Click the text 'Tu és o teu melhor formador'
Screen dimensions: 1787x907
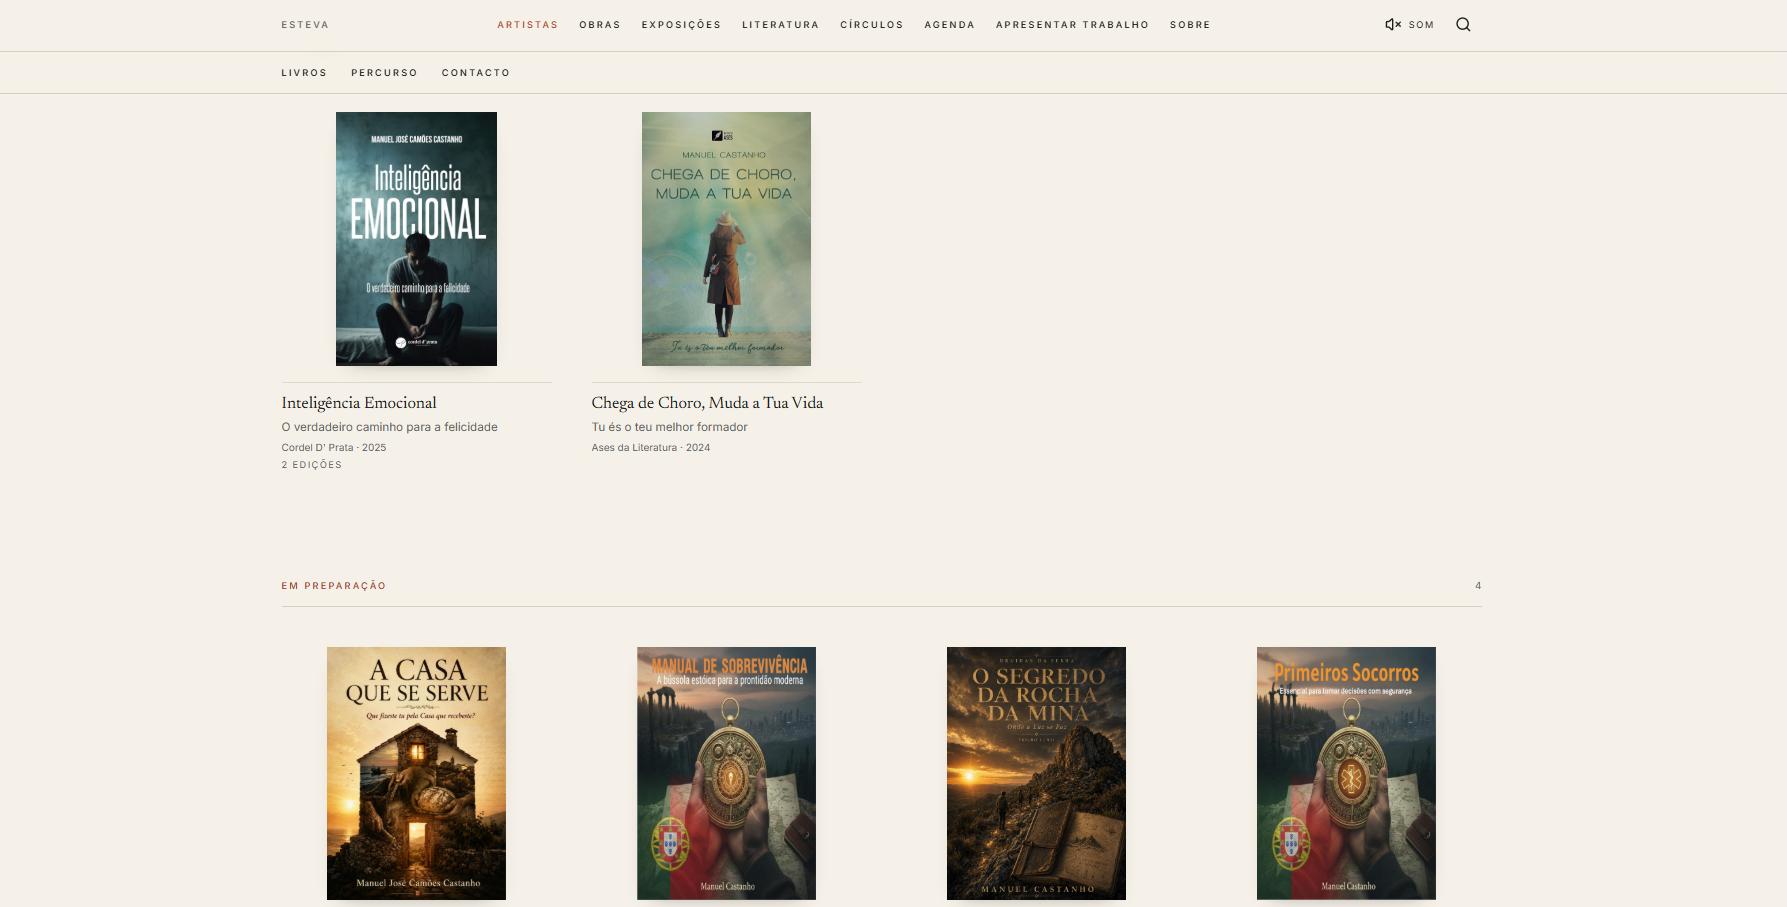point(669,427)
